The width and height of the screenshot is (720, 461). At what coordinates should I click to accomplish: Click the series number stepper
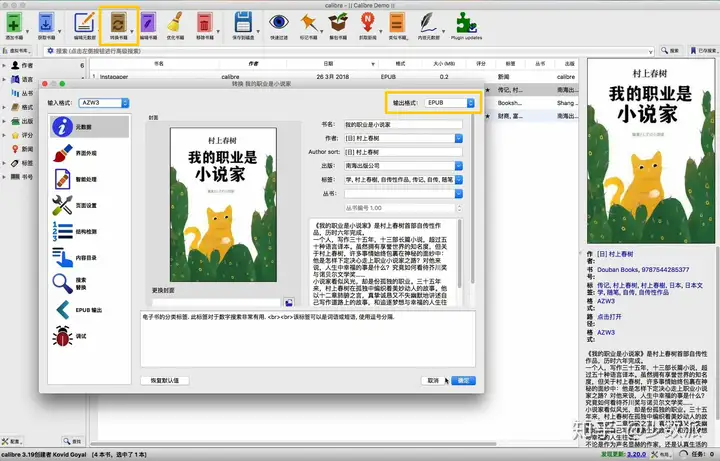459,208
